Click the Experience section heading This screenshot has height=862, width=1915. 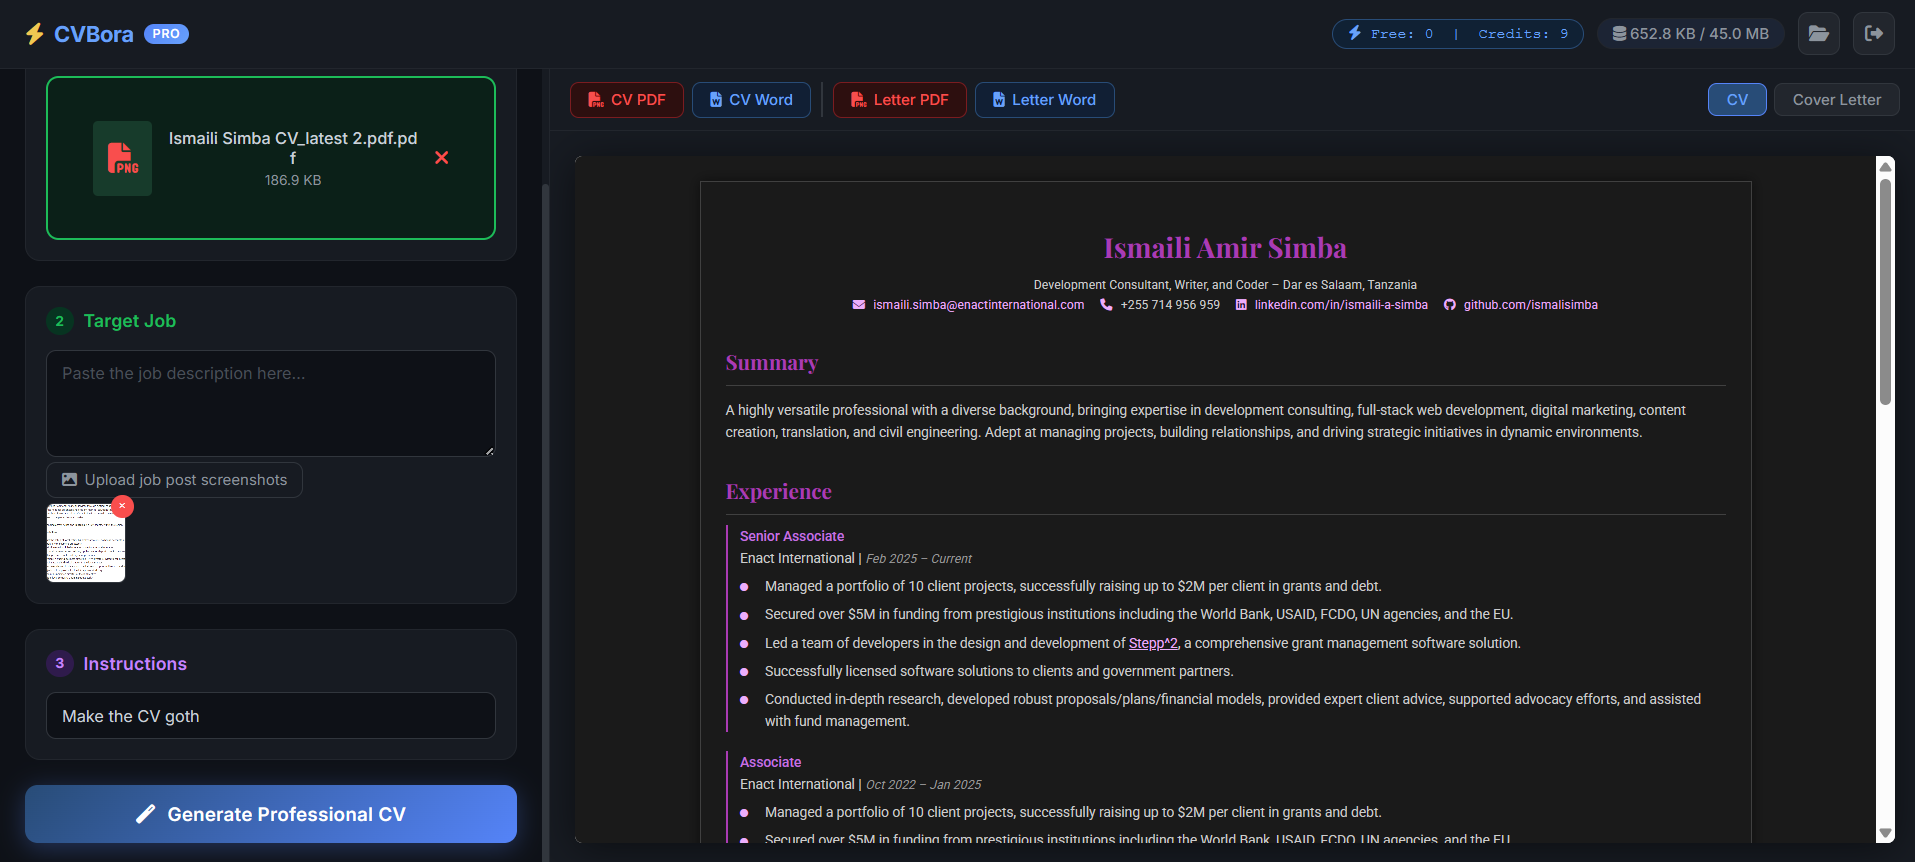tap(778, 492)
